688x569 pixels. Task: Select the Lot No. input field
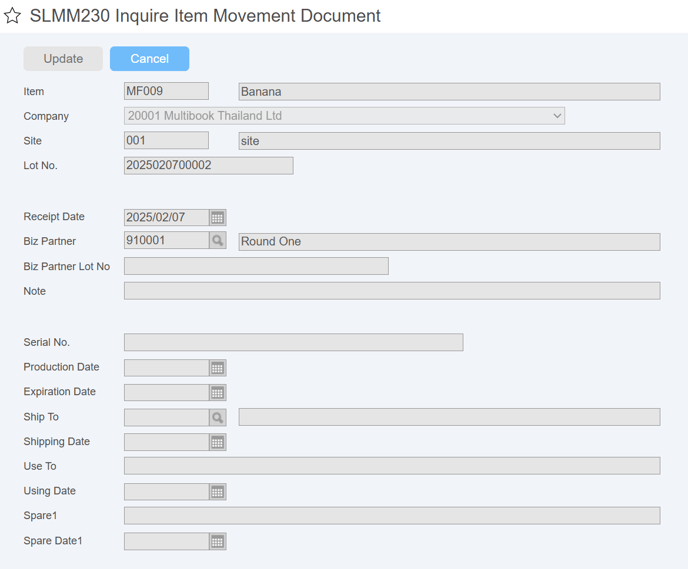pos(209,165)
